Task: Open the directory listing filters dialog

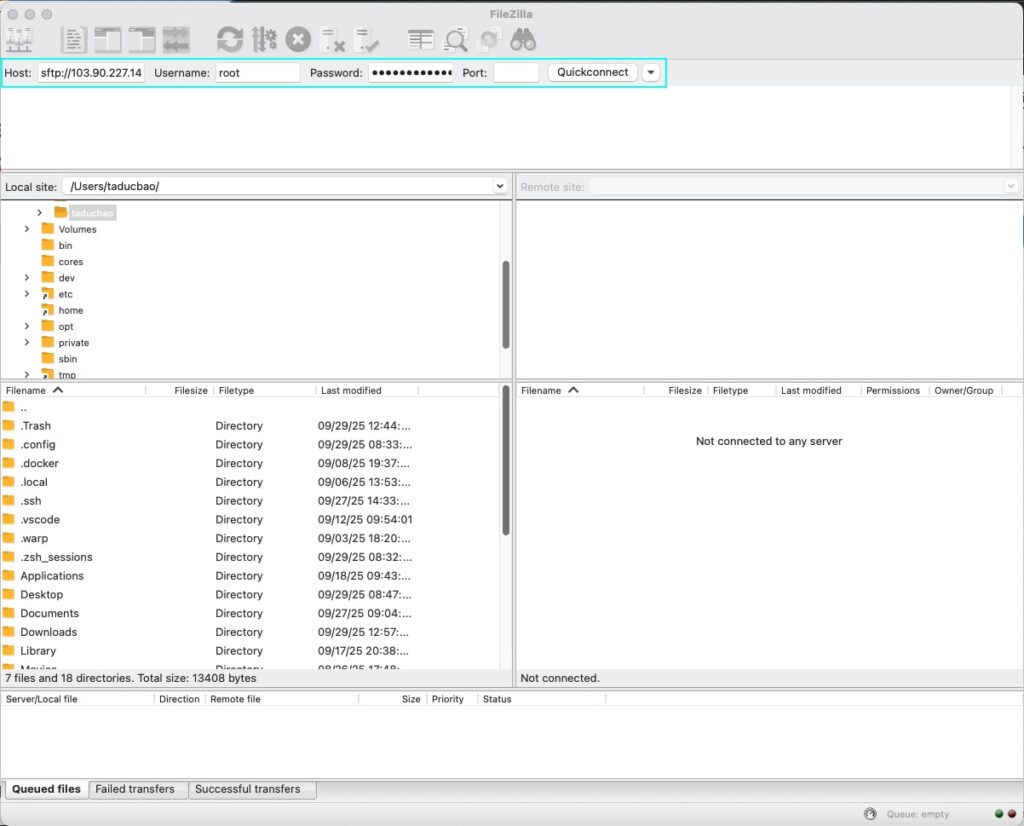Action: pyautogui.click(x=421, y=39)
